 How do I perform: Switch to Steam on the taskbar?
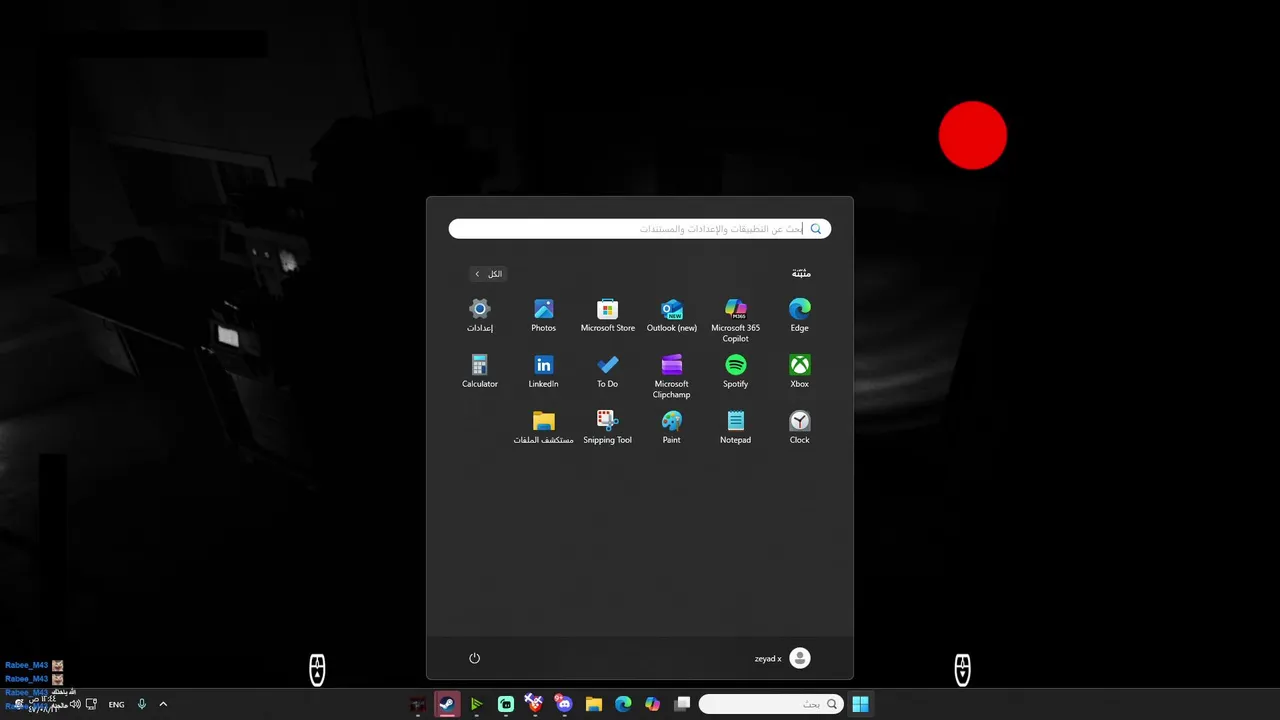[447, 705]
